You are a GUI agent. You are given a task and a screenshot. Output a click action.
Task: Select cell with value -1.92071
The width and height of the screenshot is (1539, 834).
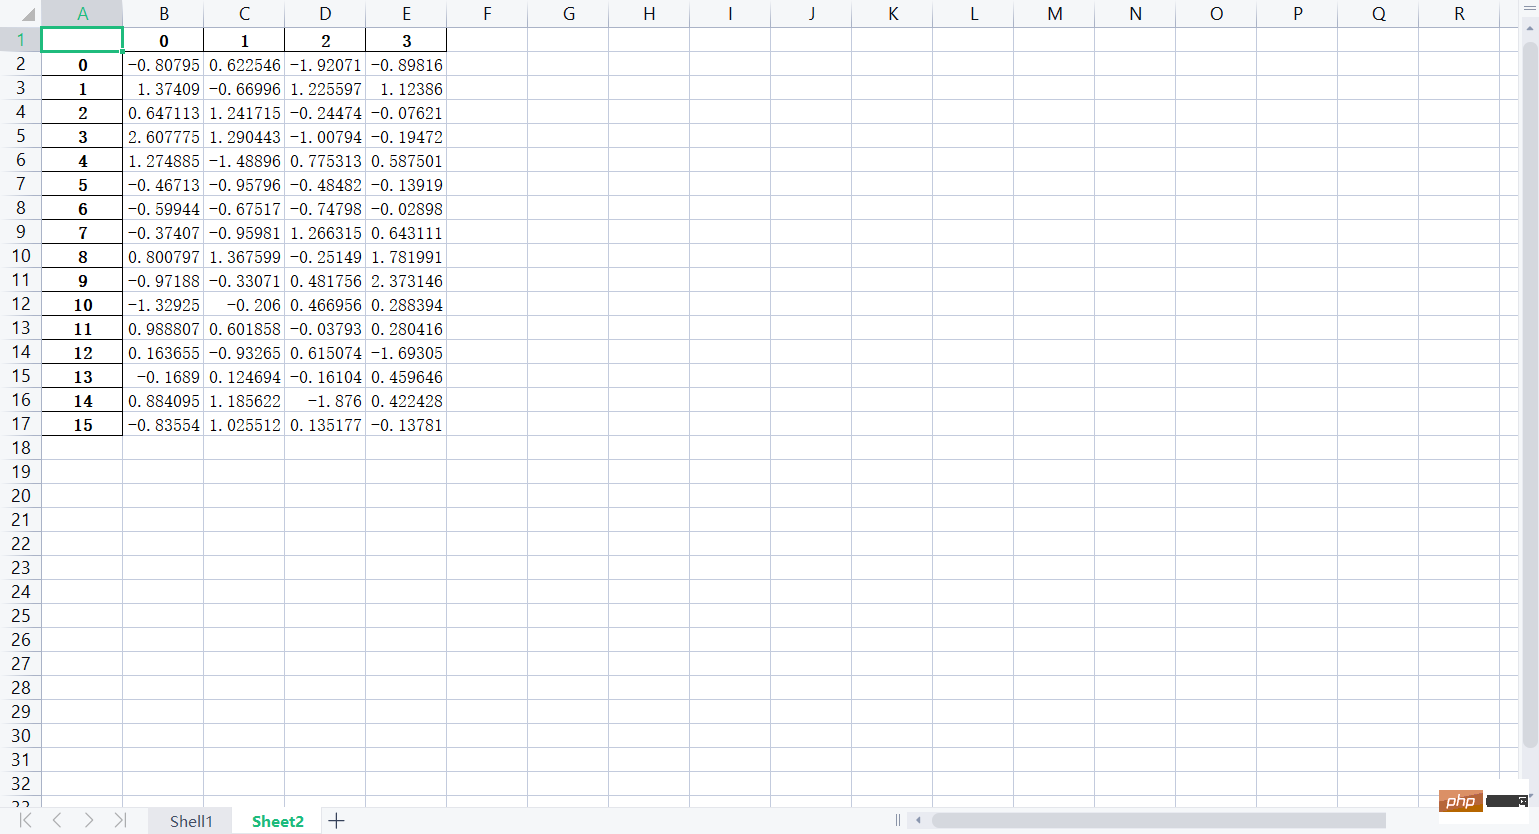pyautogui.click(x=326, y=65)
